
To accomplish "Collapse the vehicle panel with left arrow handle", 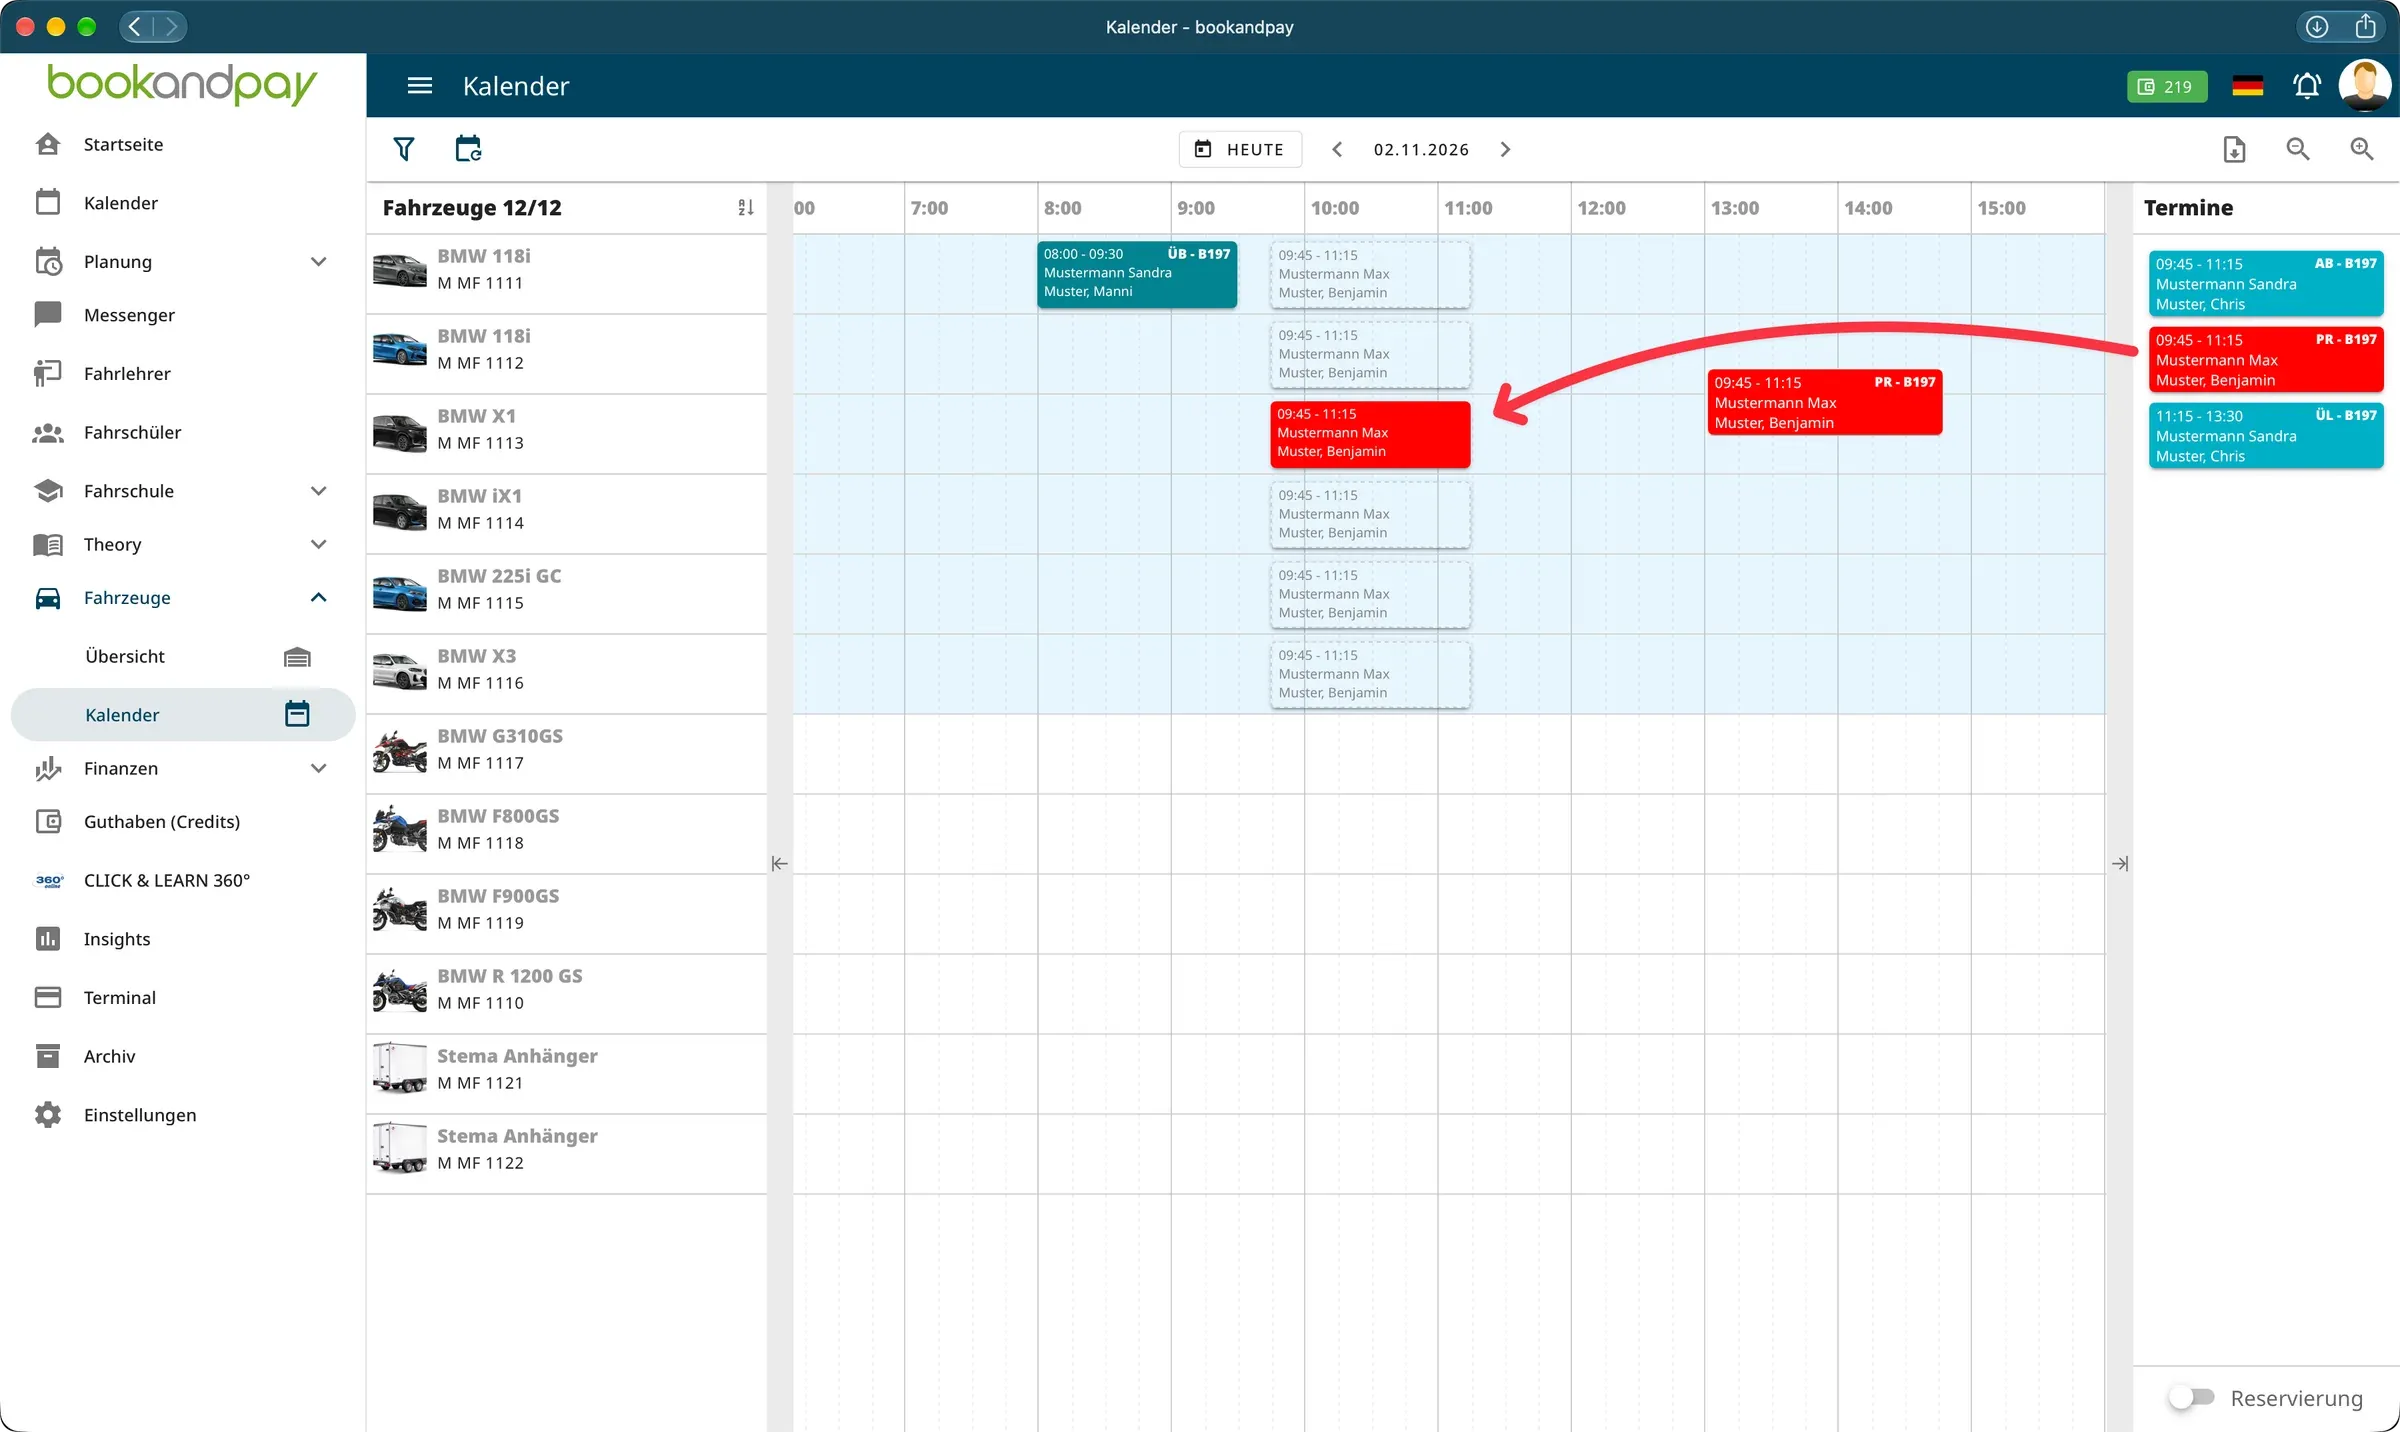I will pos(779,863).
